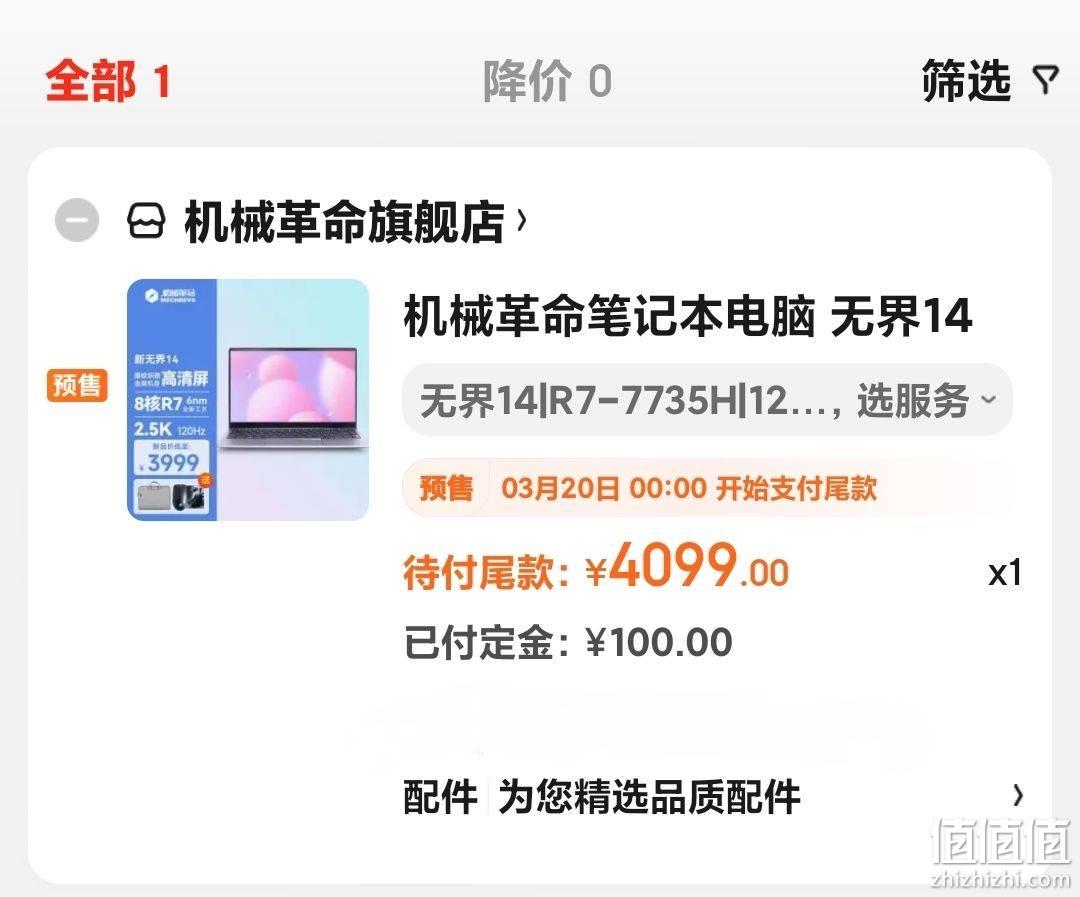Open the 筛选 filter funnel icon
Screen dimensions: 1080x897
pyautogui.click(x=1046, y=81)
